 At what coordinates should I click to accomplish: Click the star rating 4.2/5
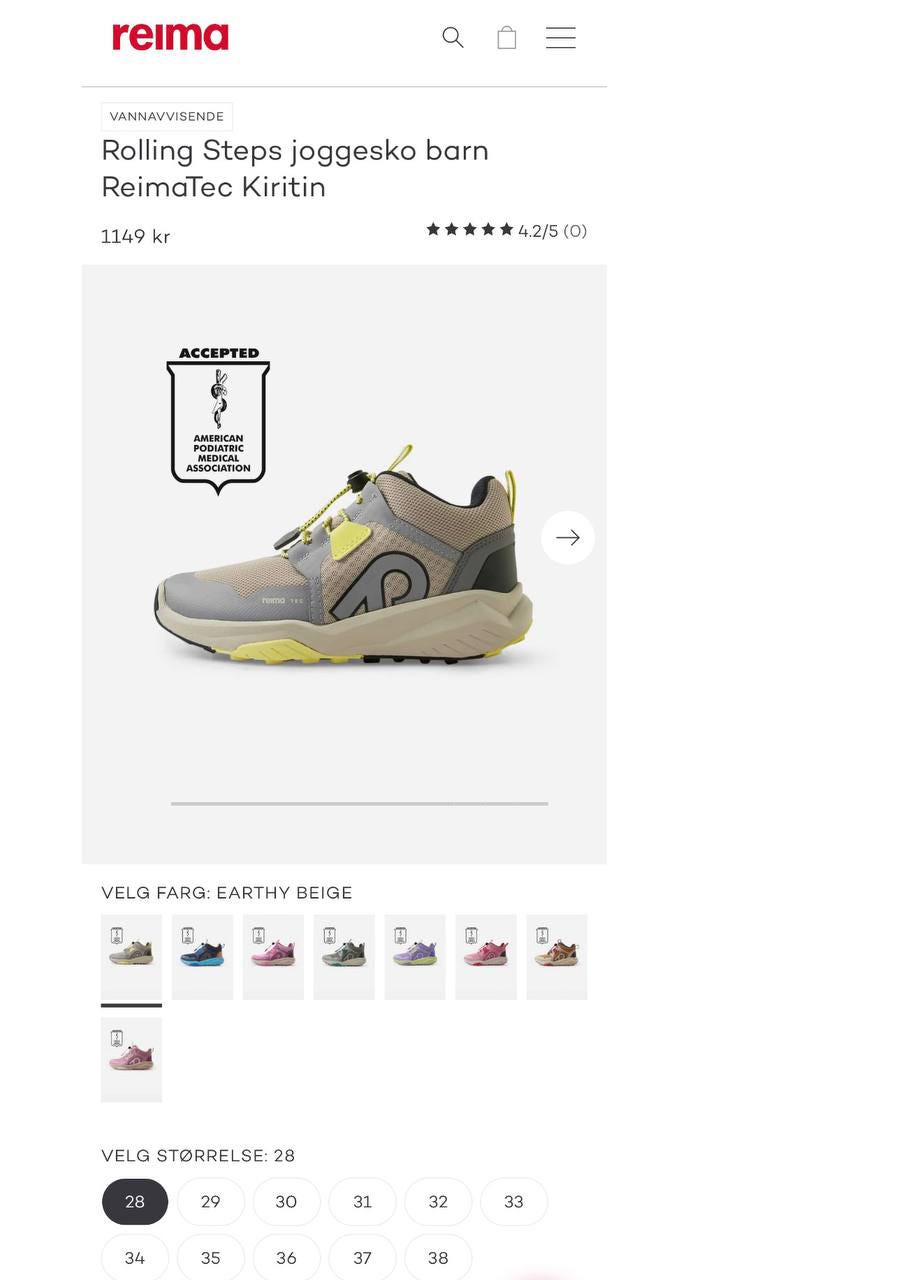point(506,231)
